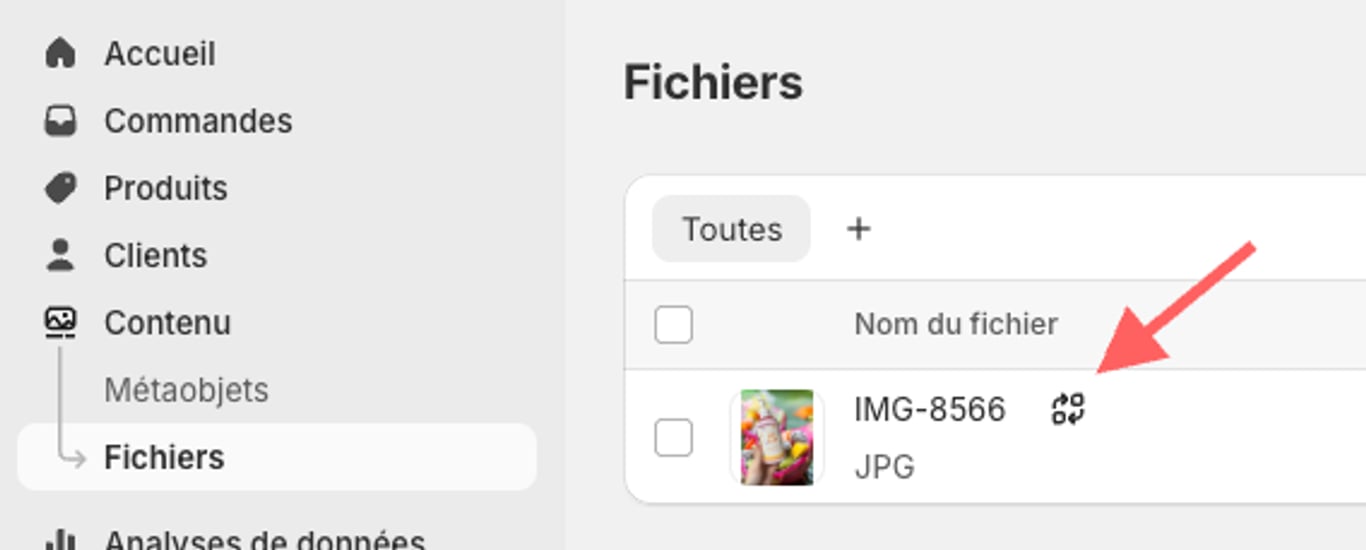This screenshot has width=1366, height=550.
Task: Open the Commandes text label
Action: click(198, 121)
